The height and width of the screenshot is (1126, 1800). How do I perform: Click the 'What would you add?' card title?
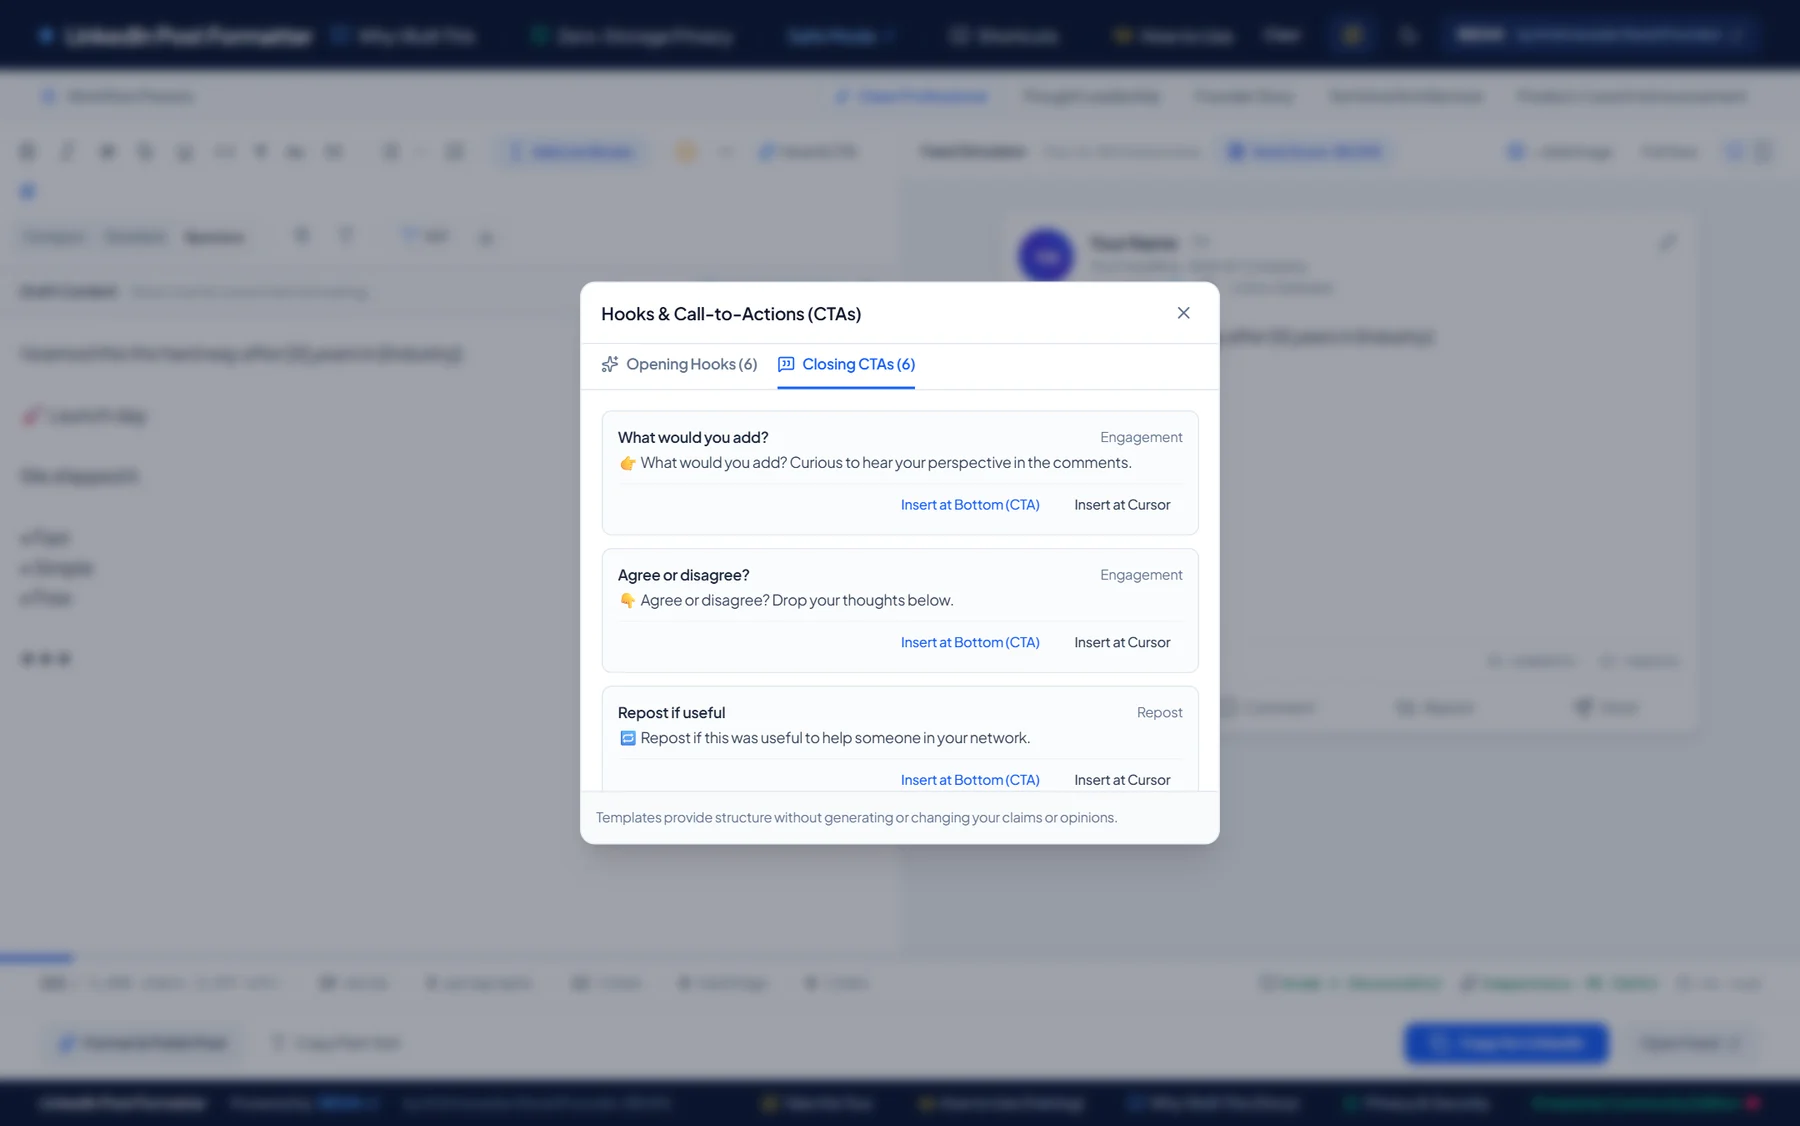(693, 438)
